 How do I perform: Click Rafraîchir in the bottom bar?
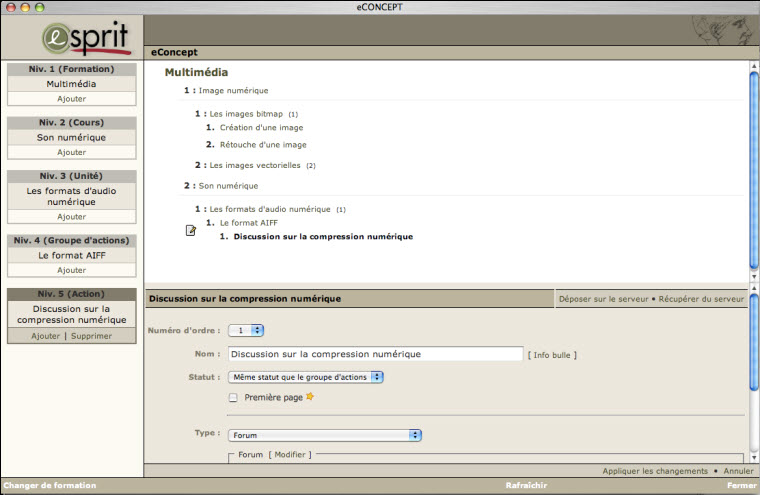(x=528, y=485)
